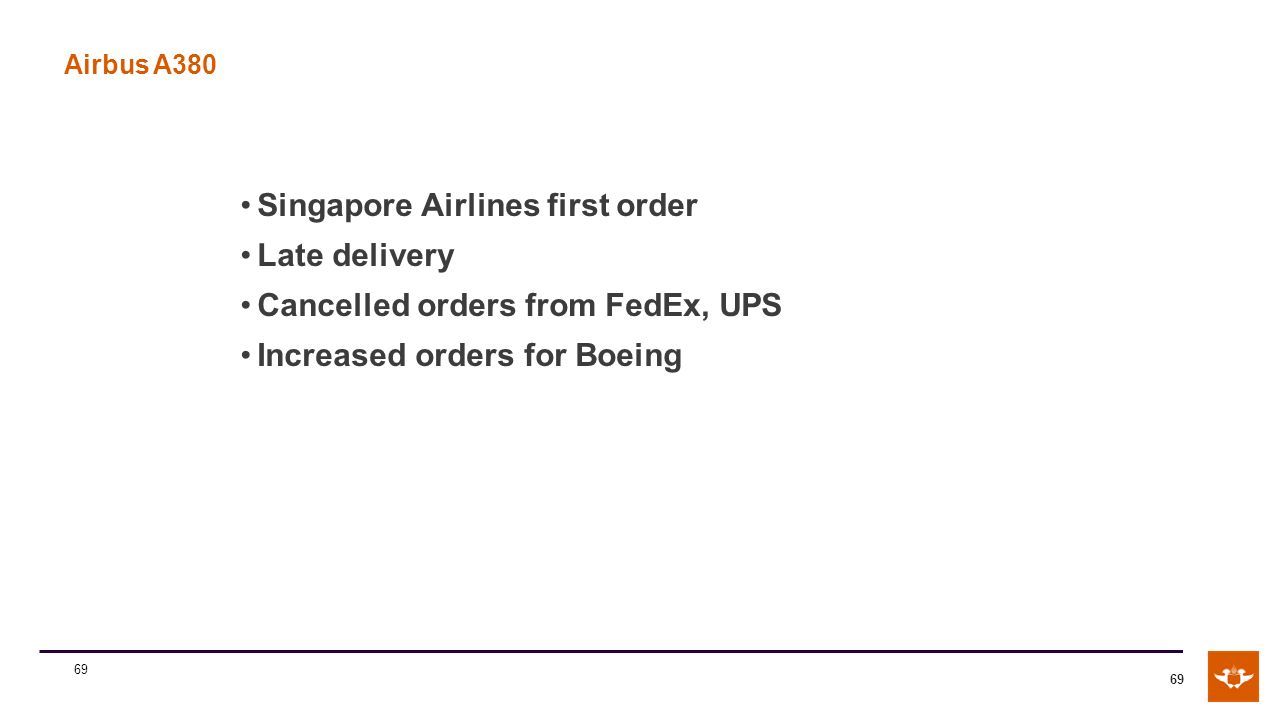Click the word "Singapore" in the first bullet
Screen dimensions: 1280x720
pos(335,207)
